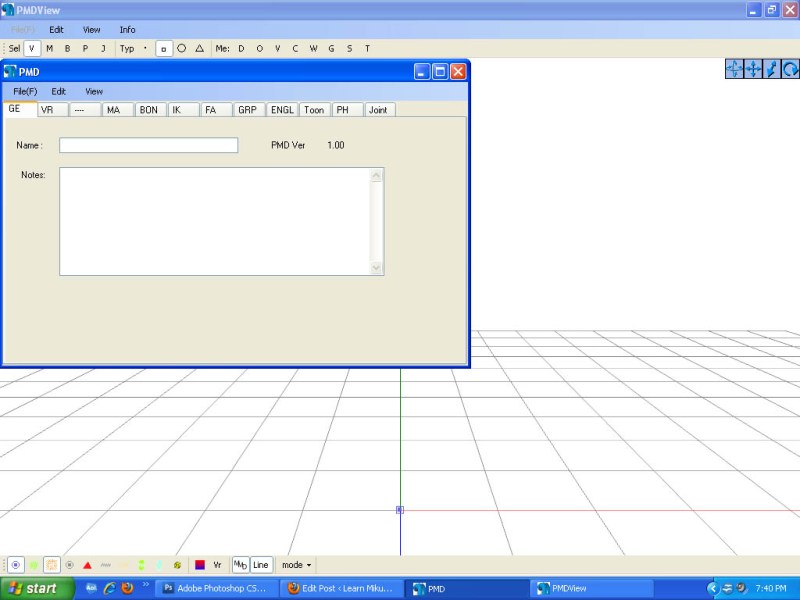This screenshot has width=800, height=600.
Task: Toggle the Line display button
Action: coord(260,565)
